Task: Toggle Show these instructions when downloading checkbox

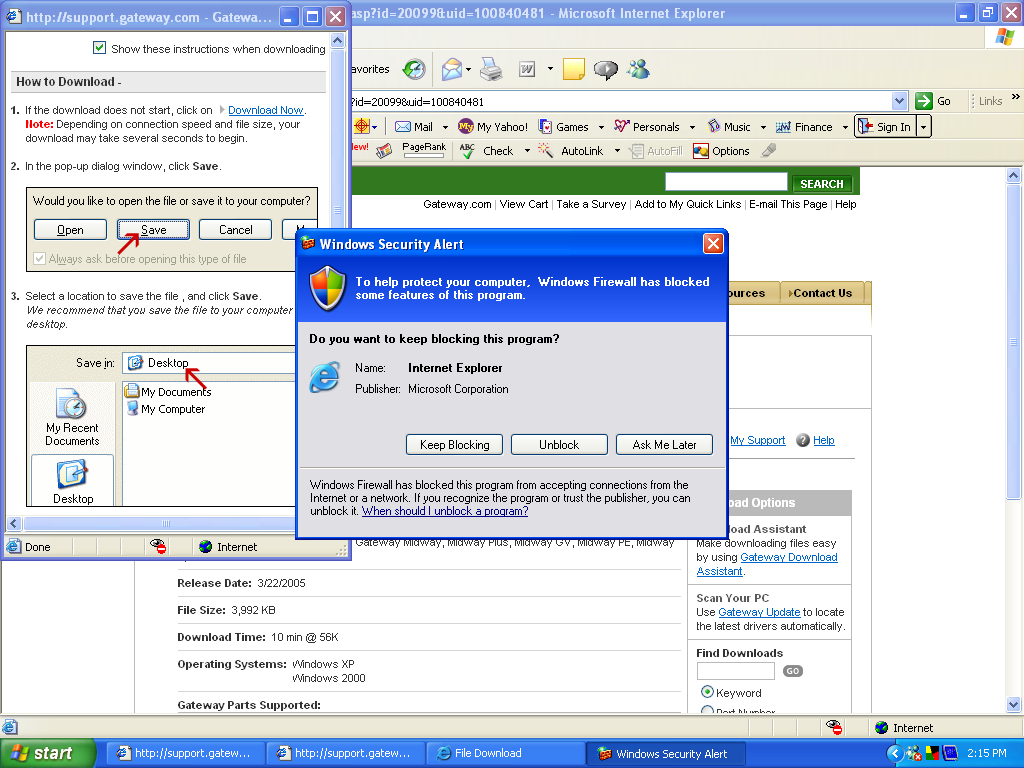Action: [99, 48]
